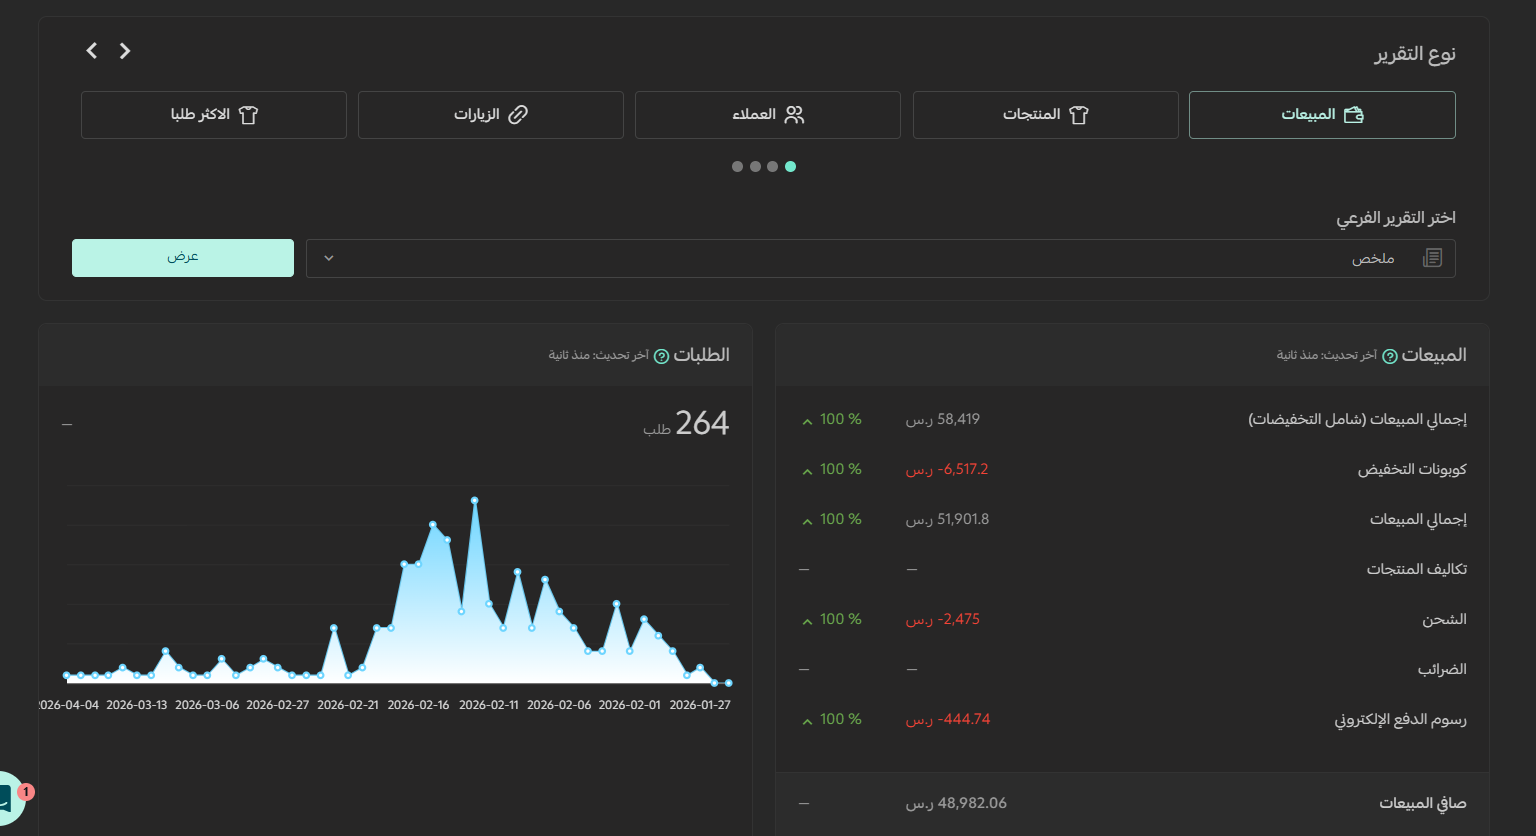Select the المبيعات report type tab
The image size is (1536, 836).
(x=1322, y=115)
